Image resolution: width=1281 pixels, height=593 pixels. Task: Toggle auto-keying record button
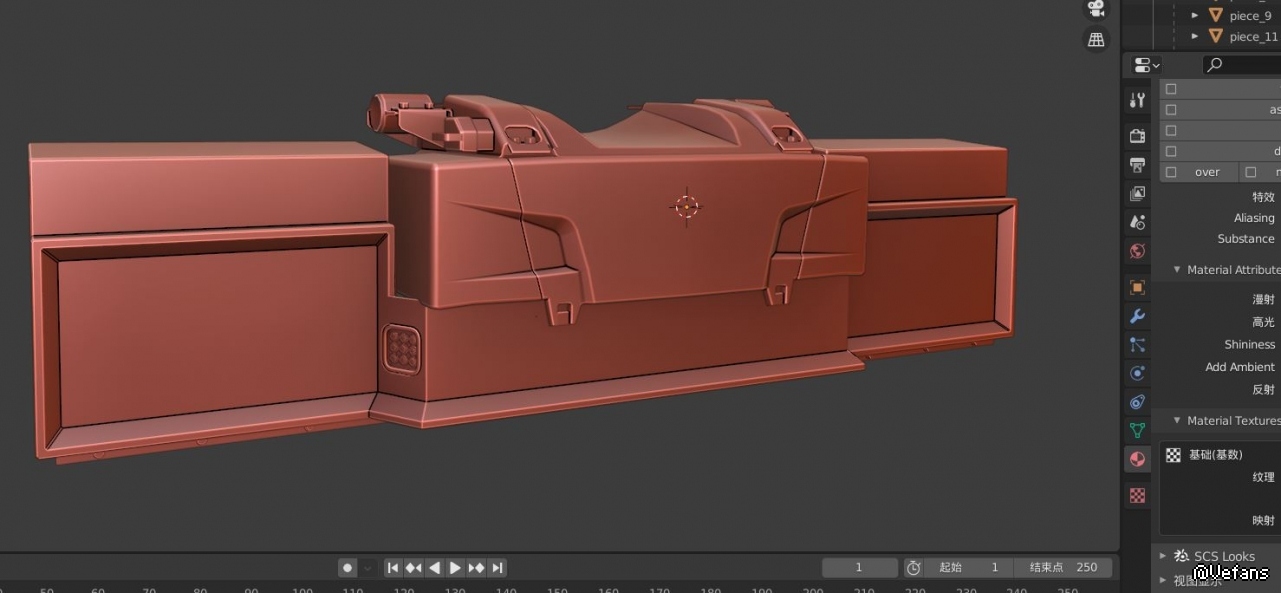click(x=347, y=568)
